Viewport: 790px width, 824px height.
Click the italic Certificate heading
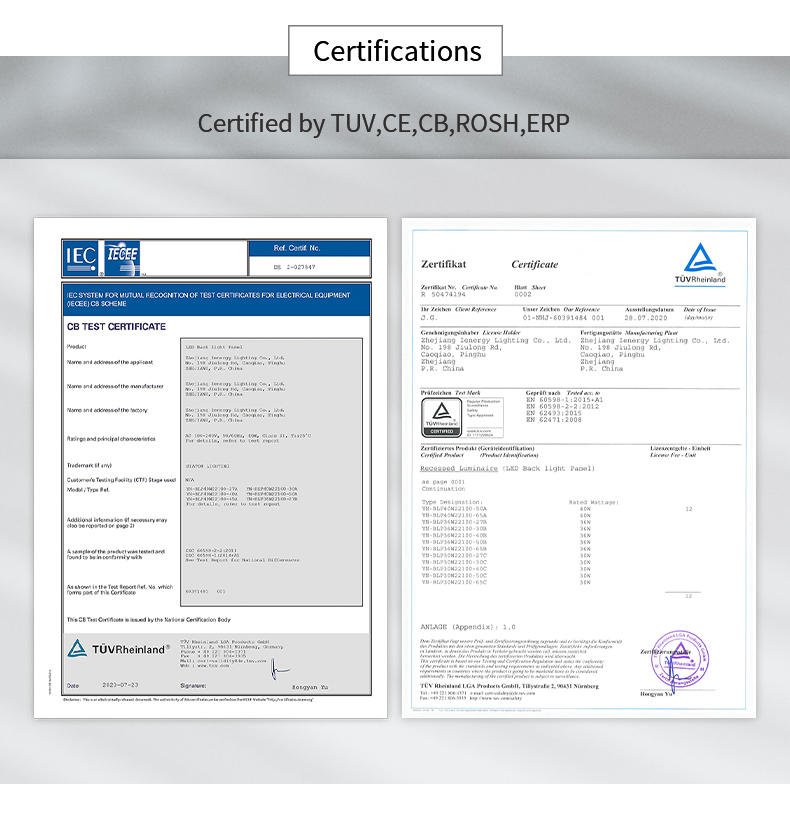(535, 264)
